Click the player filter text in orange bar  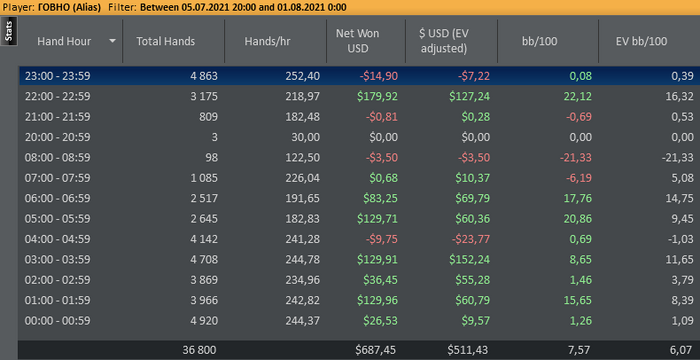175,7
